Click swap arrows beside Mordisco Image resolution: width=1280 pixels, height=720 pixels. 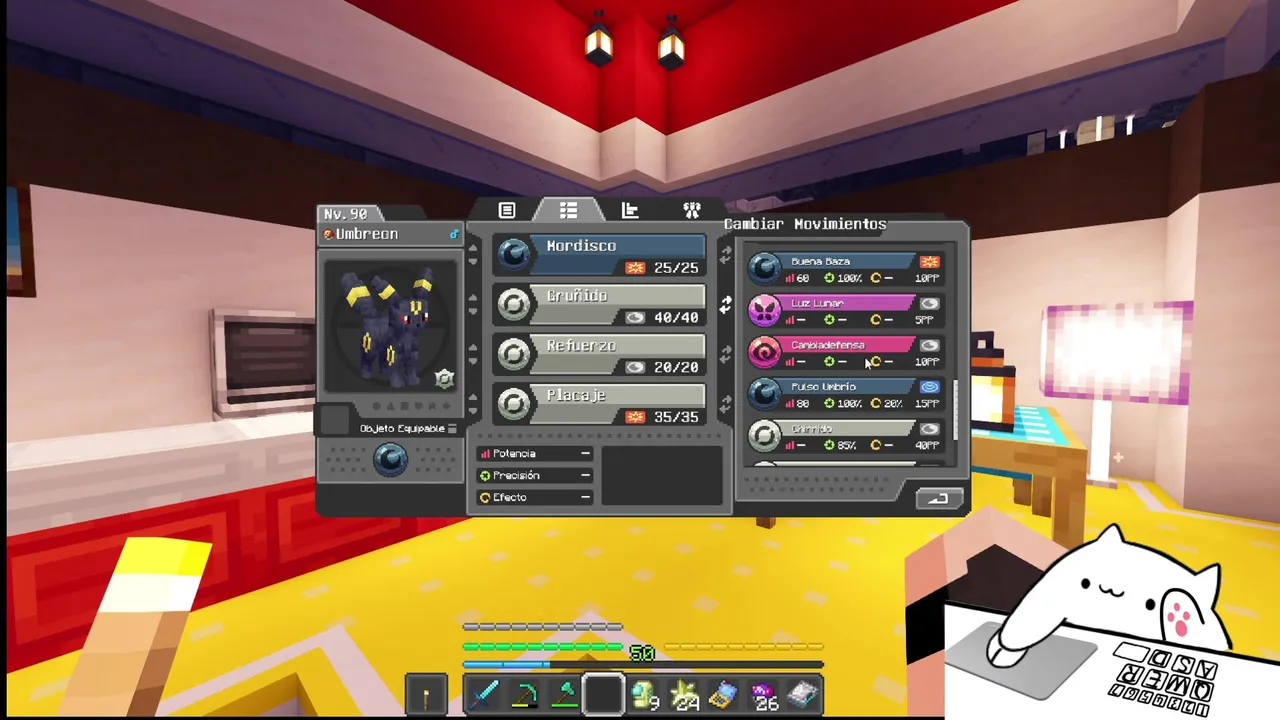725,255
